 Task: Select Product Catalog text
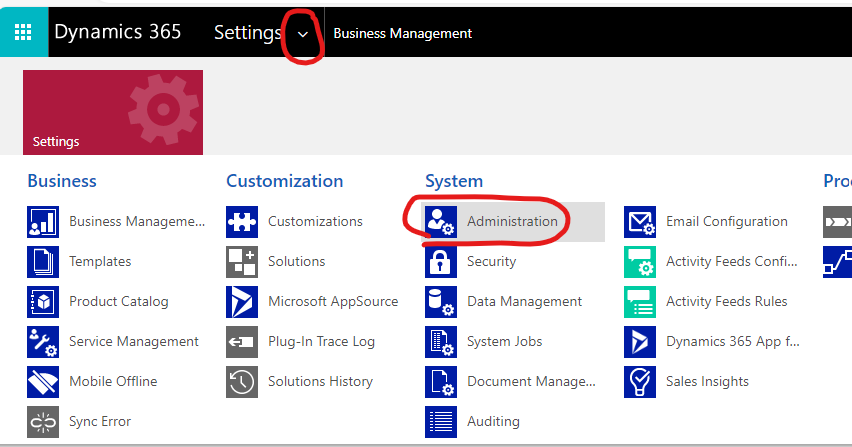click(x=118, y=301)
